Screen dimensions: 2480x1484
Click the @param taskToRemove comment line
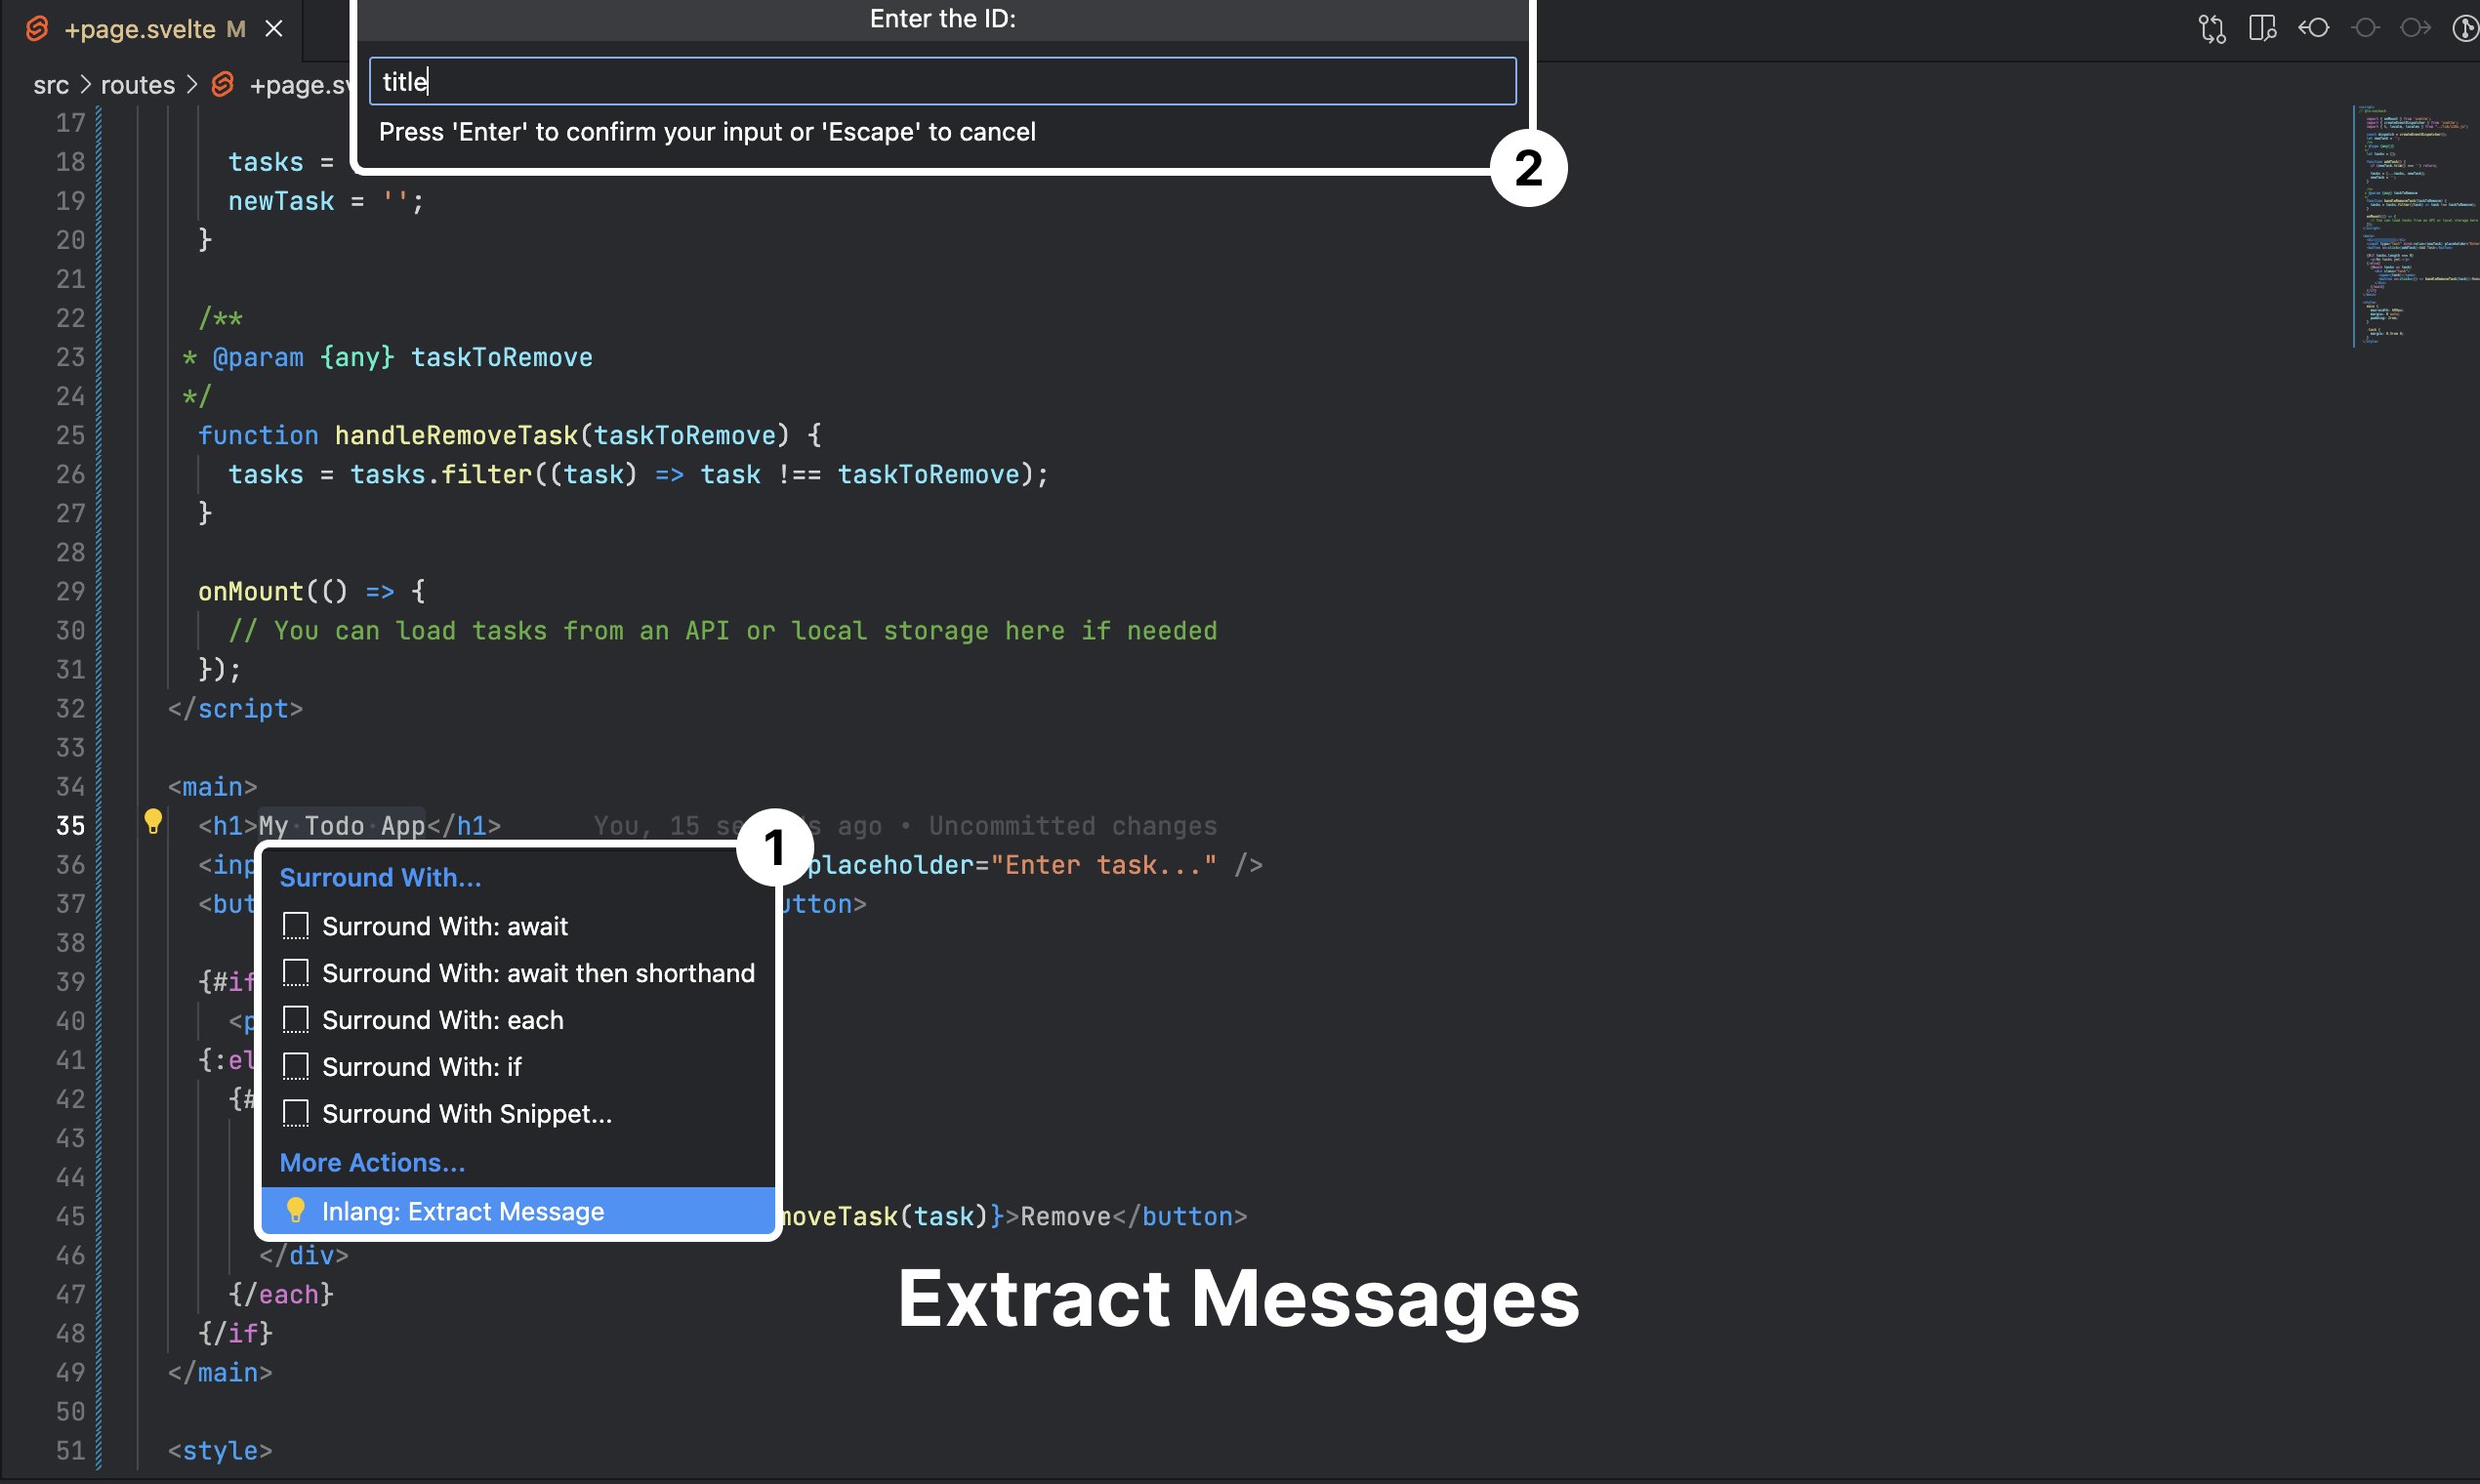[387, 357]
